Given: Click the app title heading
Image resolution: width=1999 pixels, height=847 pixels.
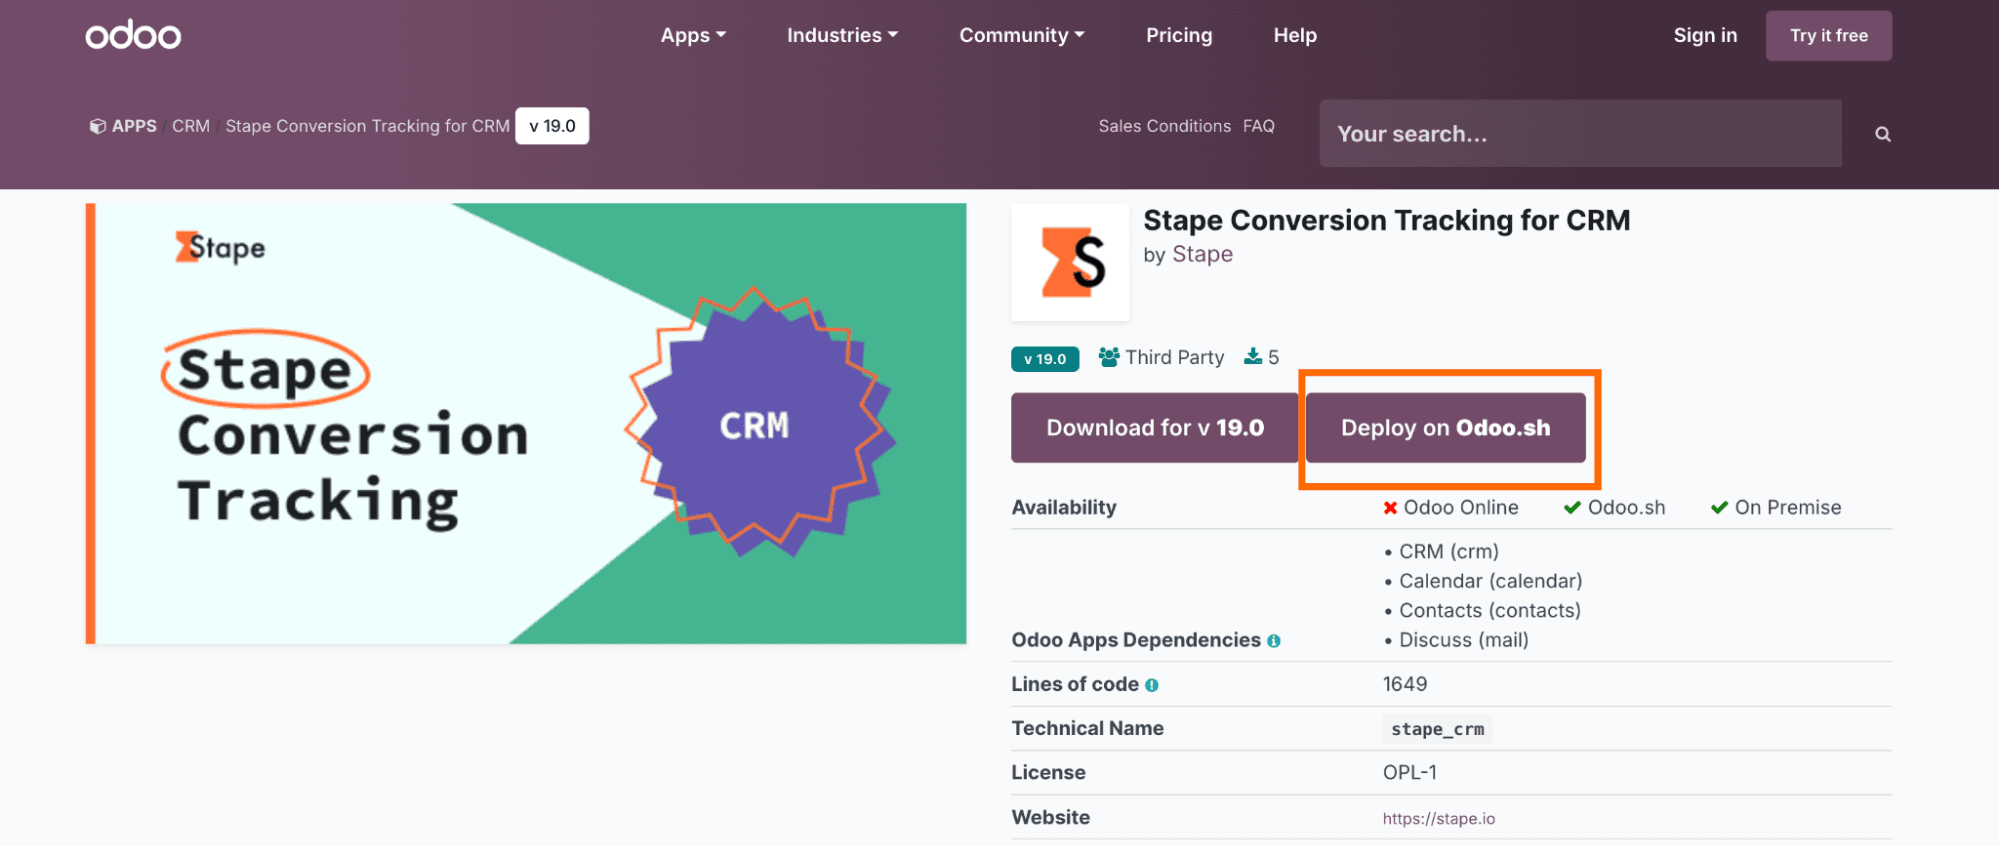Looking at the screenshot, I should tap(1386, 220).
